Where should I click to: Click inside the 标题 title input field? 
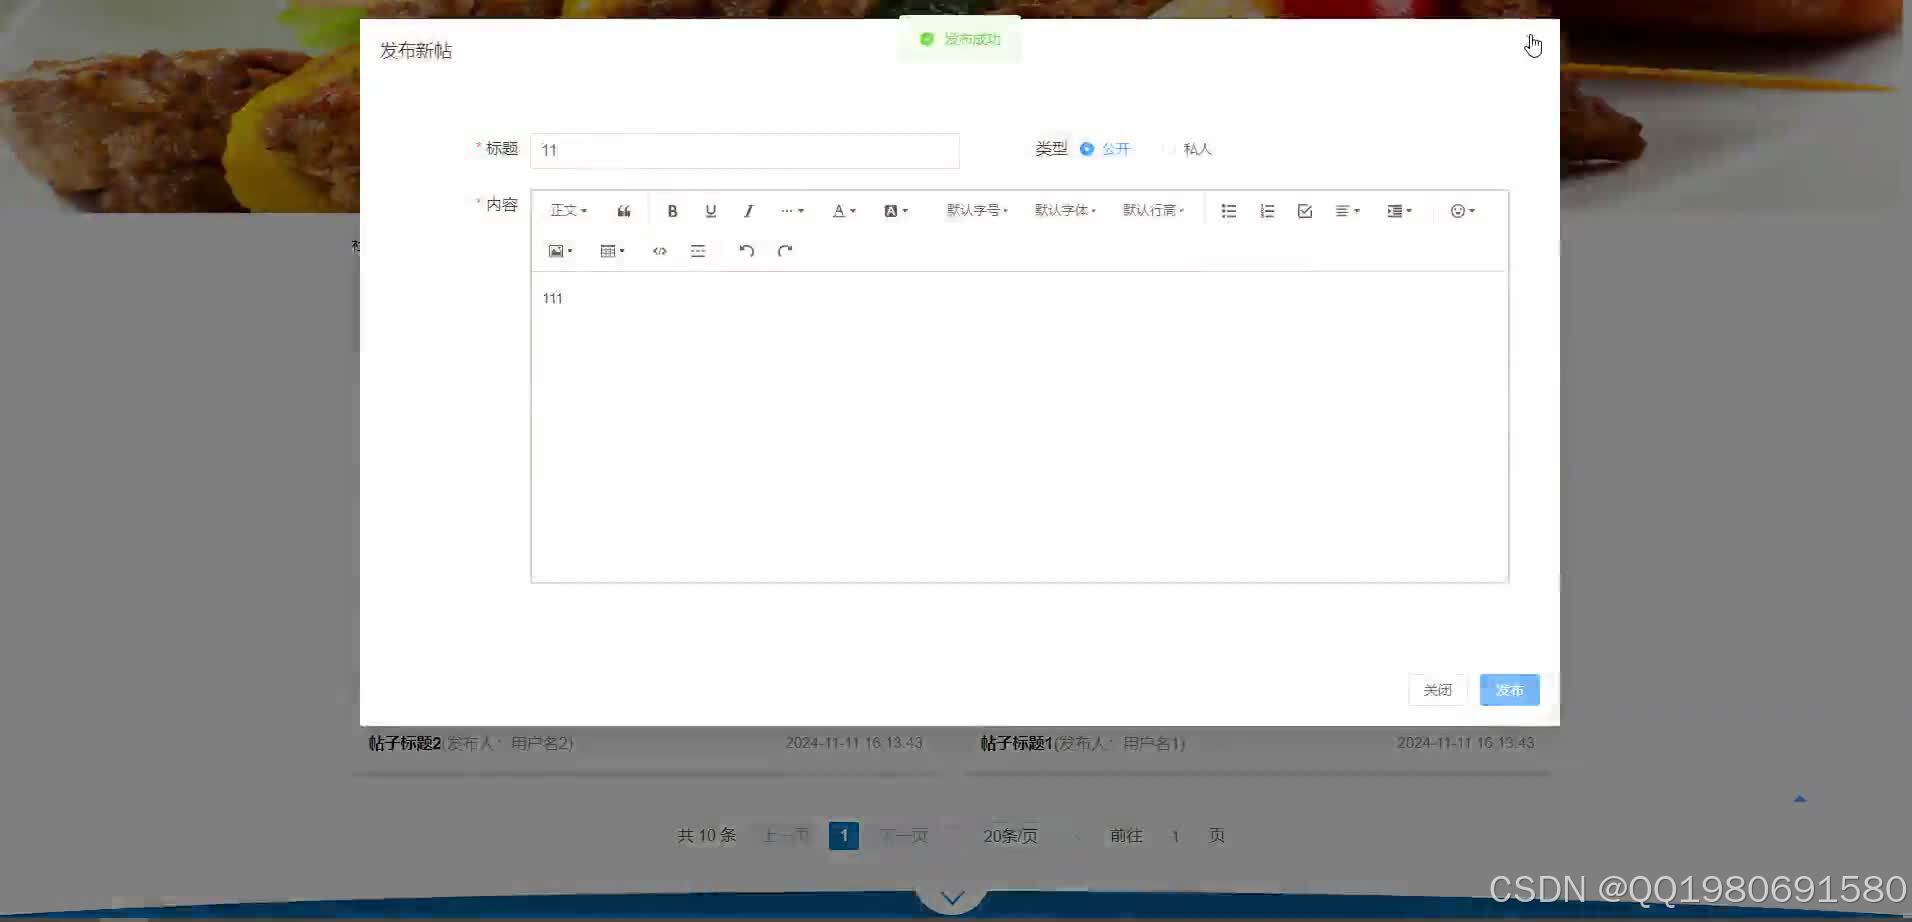[x=744, y=150]
